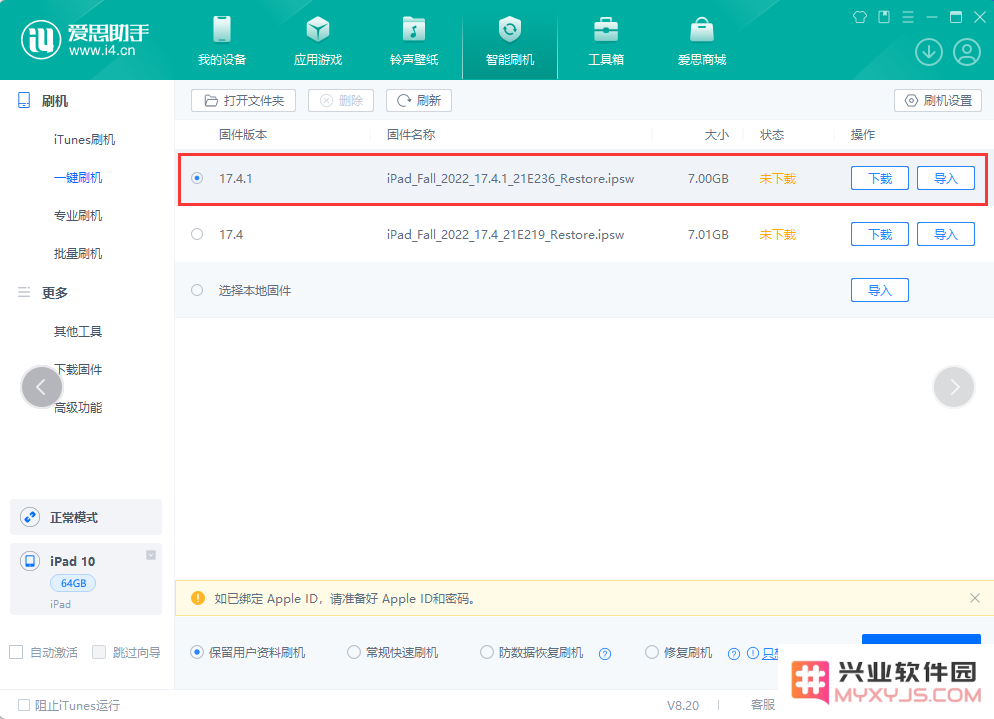Click the orange warning icon in banner

click(198, 598)
